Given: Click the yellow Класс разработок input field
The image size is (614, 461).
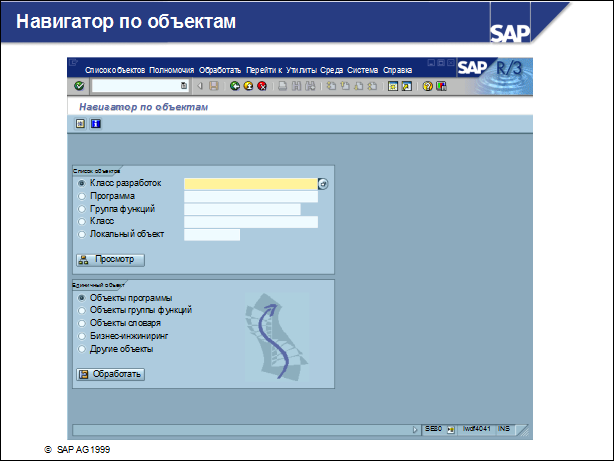Looking at the screenshot, I should pyautogui.click(x=250, y=184).
